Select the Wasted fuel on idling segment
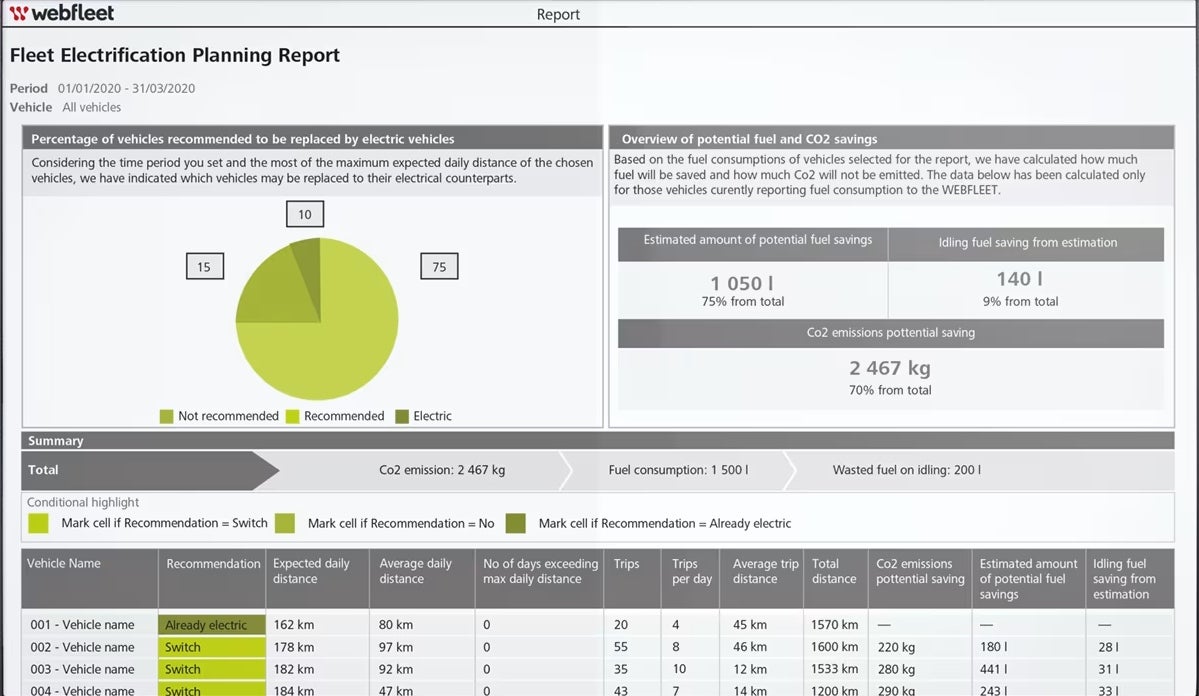Viewport: 1199px width, 696px height. click(906, 470)
